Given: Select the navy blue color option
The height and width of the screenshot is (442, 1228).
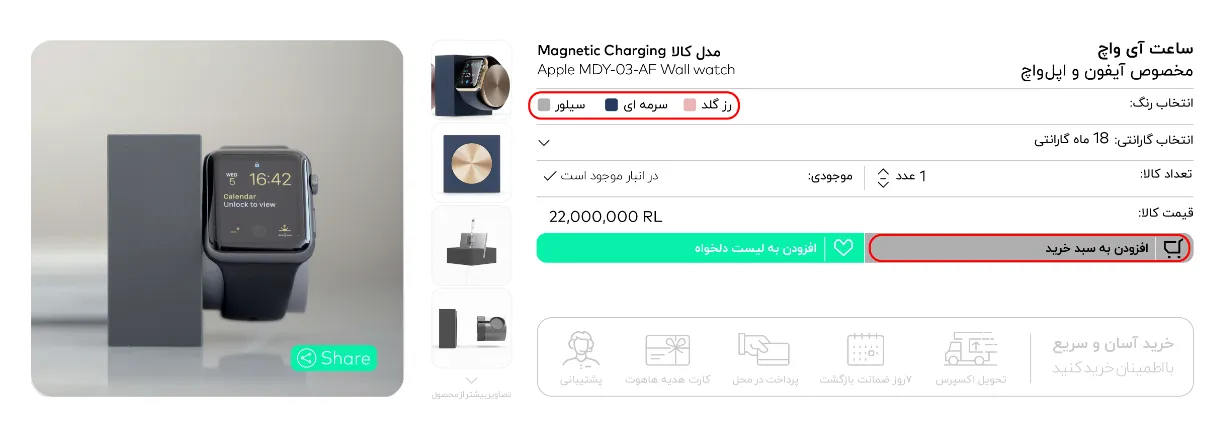Looking at the screenshot, I should tap(636, 105).
